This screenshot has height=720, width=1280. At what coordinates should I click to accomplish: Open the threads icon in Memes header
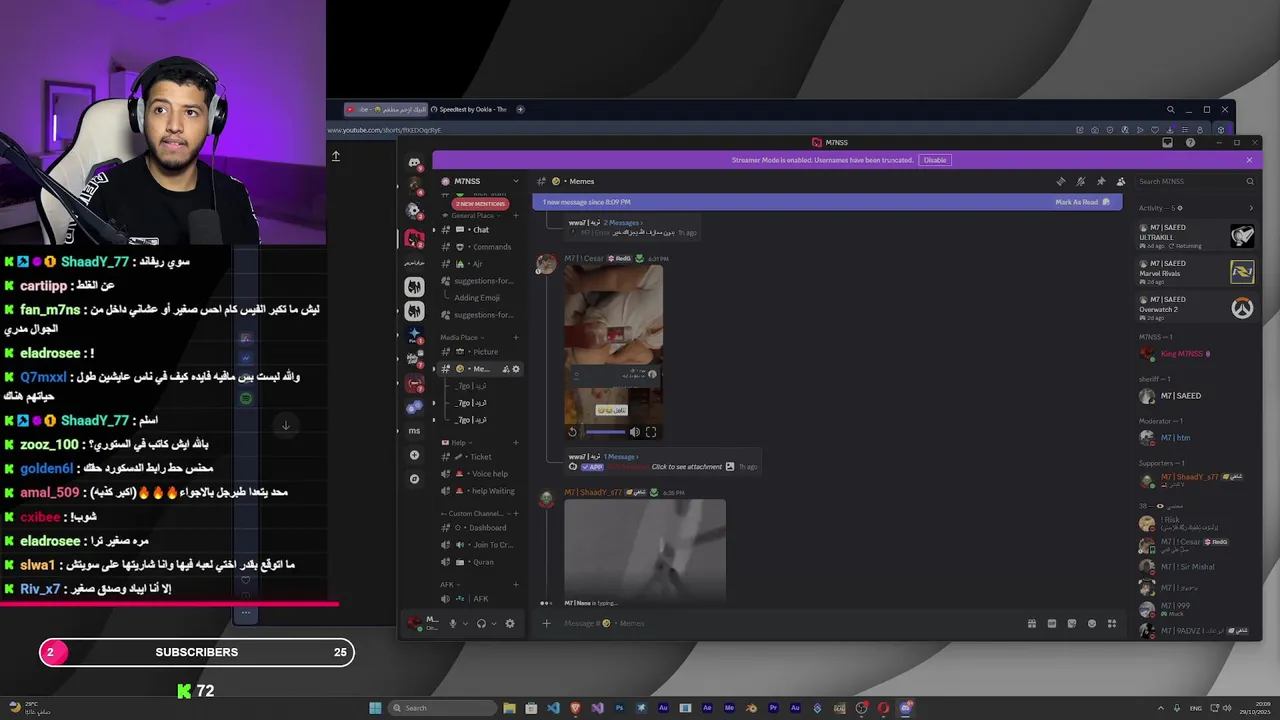tap(1061, 181)
